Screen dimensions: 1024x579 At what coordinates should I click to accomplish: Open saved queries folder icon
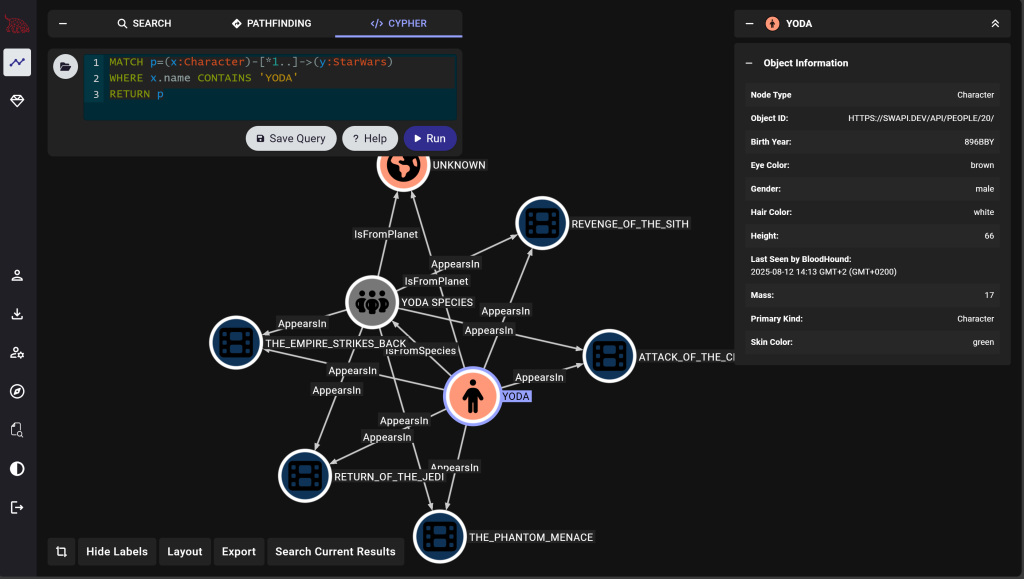tap(65, 67)
